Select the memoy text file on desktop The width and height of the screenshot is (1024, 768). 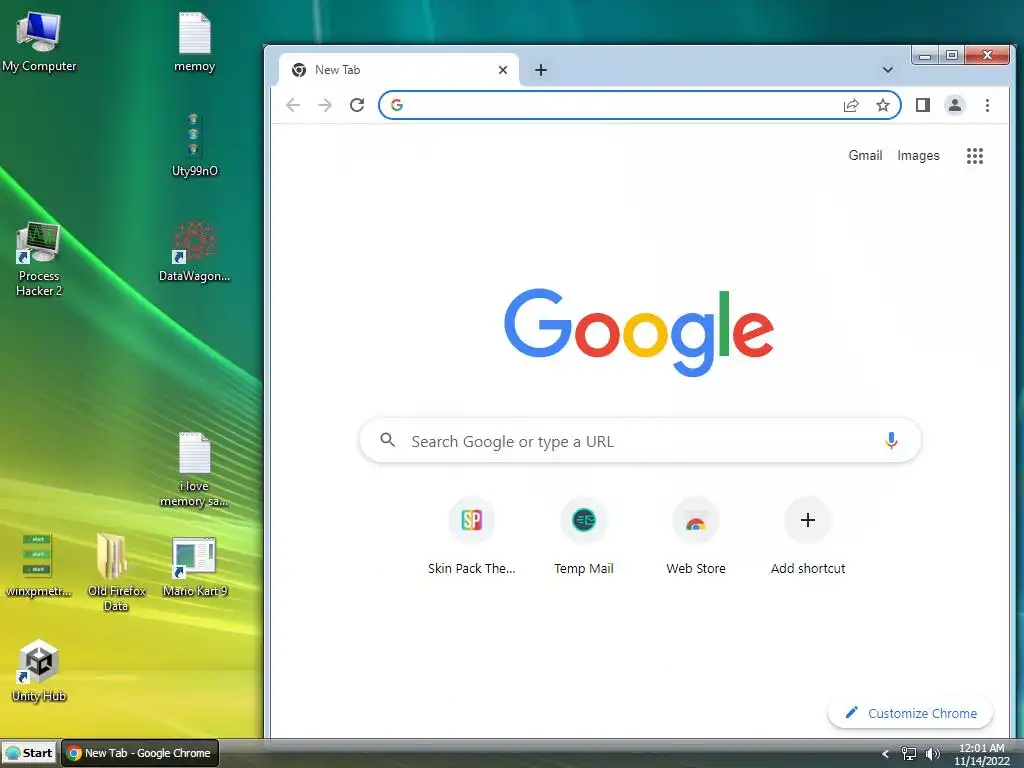coord(195,42)
